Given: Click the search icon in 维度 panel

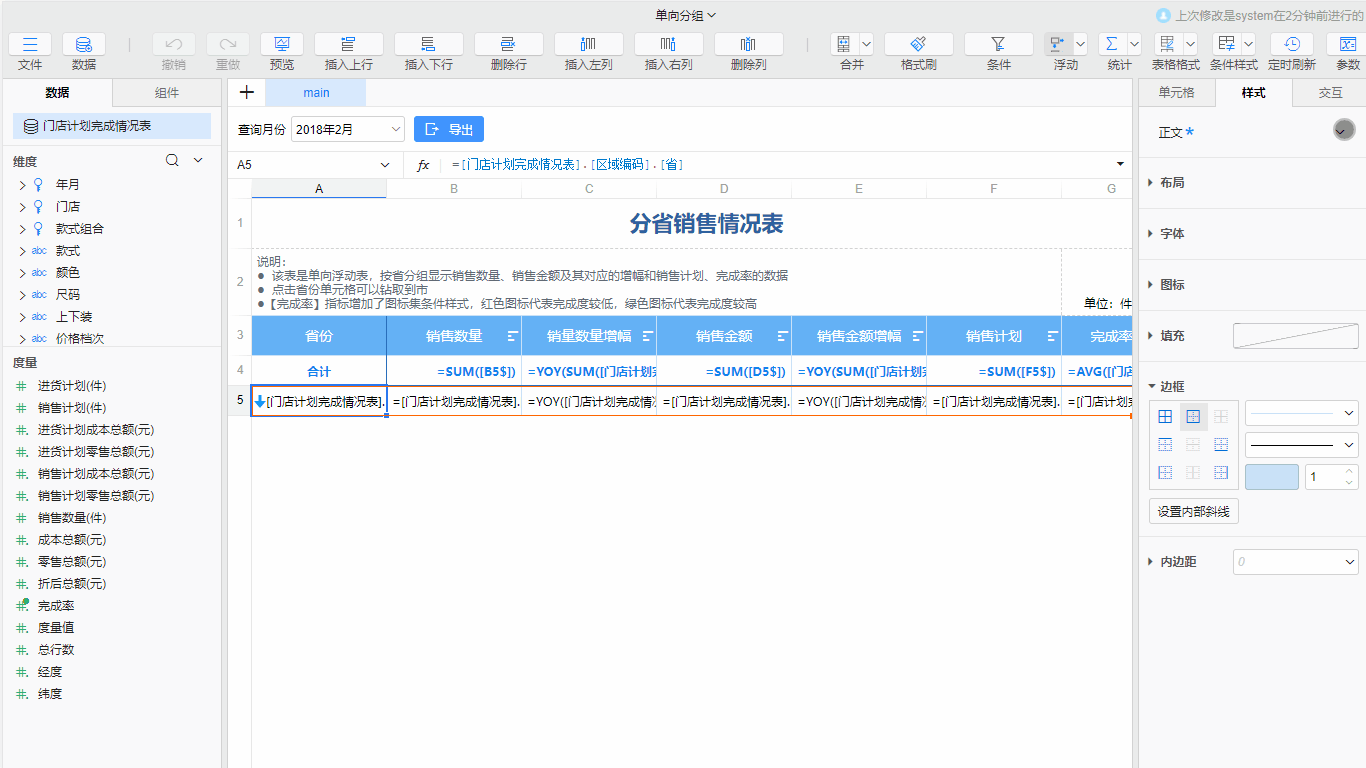Looking at the screenshot, I should click(x=172, y=160).
